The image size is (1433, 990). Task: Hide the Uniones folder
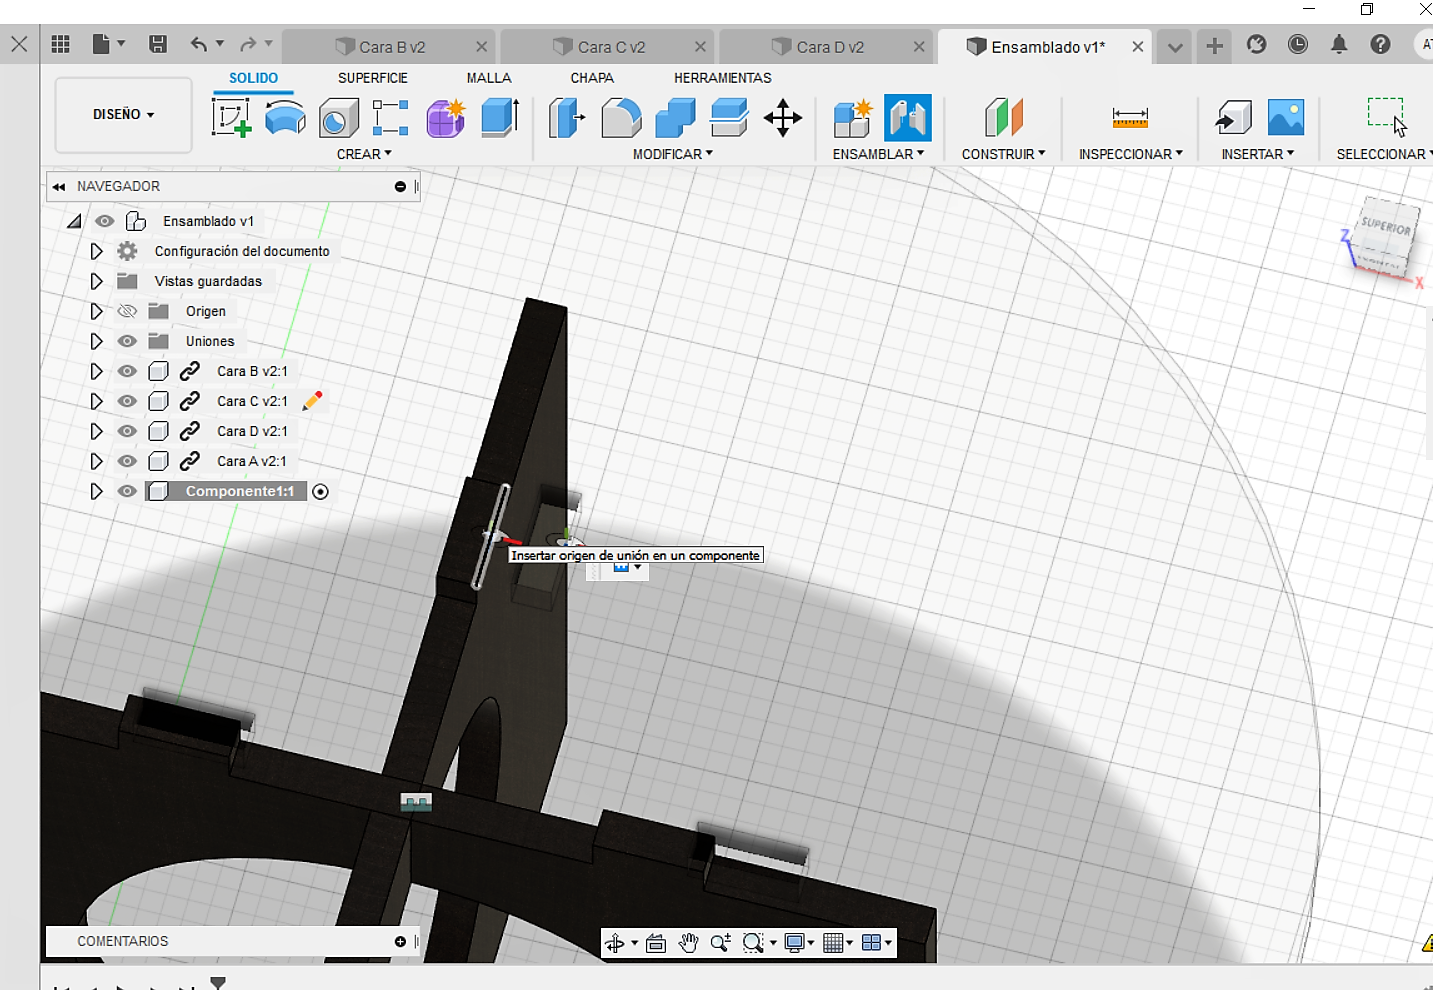tap(127, 341)
